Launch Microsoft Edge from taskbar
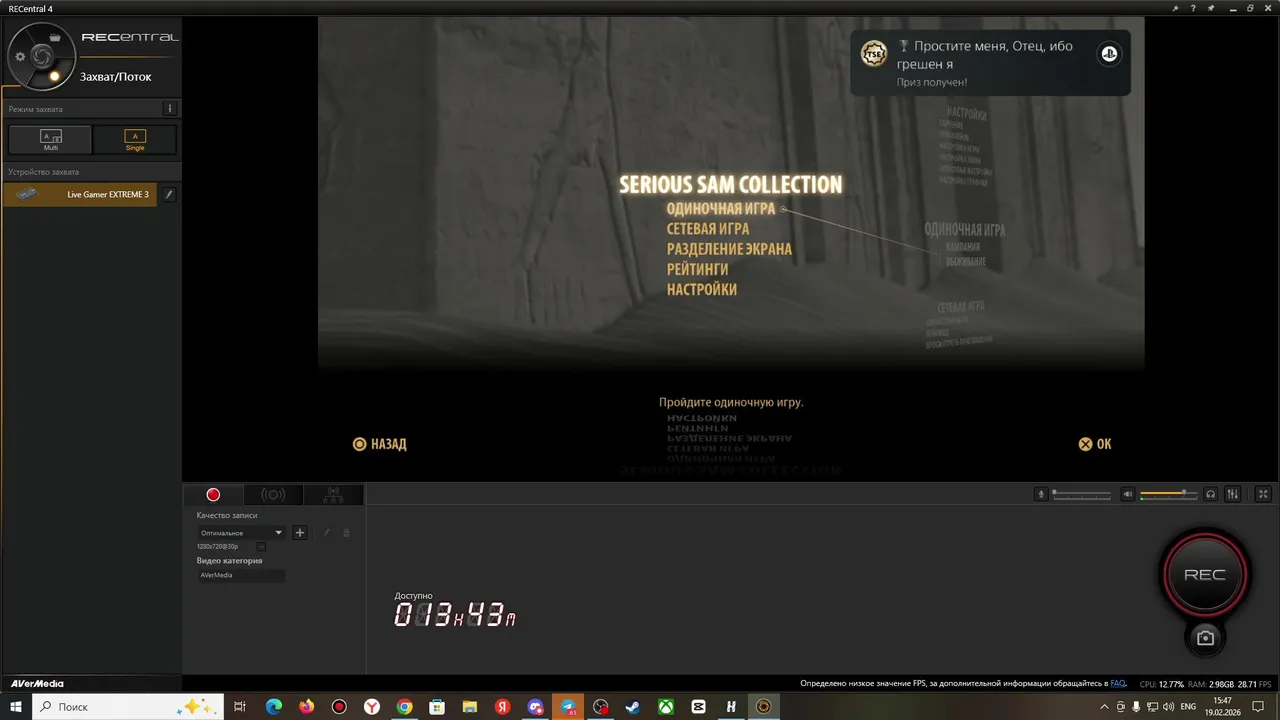1280x720 pixels. pos(274,706)
